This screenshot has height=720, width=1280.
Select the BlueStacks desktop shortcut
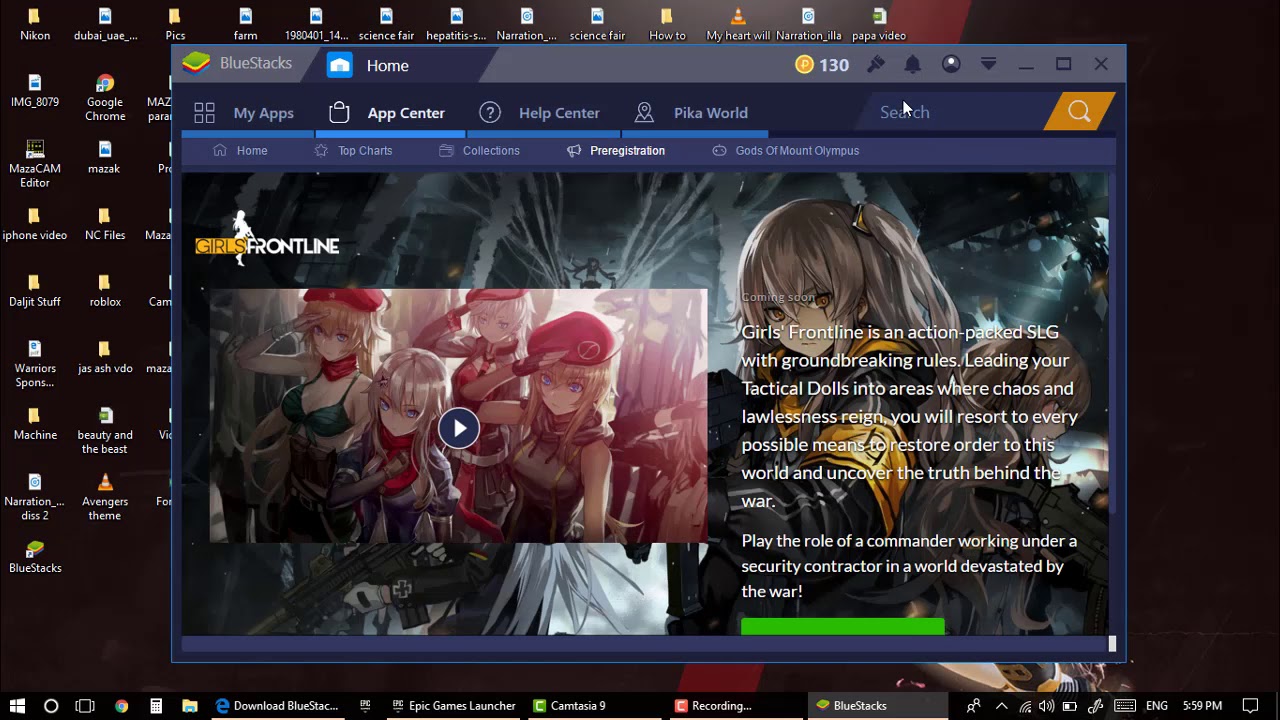pyautogui.click(x=35, y=557)
